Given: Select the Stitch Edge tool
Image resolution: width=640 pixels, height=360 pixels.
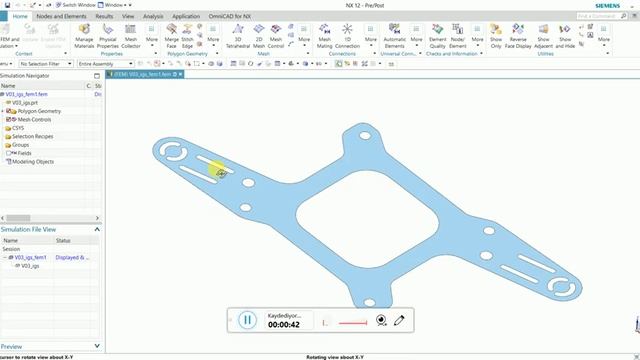Looking at the screenshot, I should pyautogui.click(x=187, y=36).
